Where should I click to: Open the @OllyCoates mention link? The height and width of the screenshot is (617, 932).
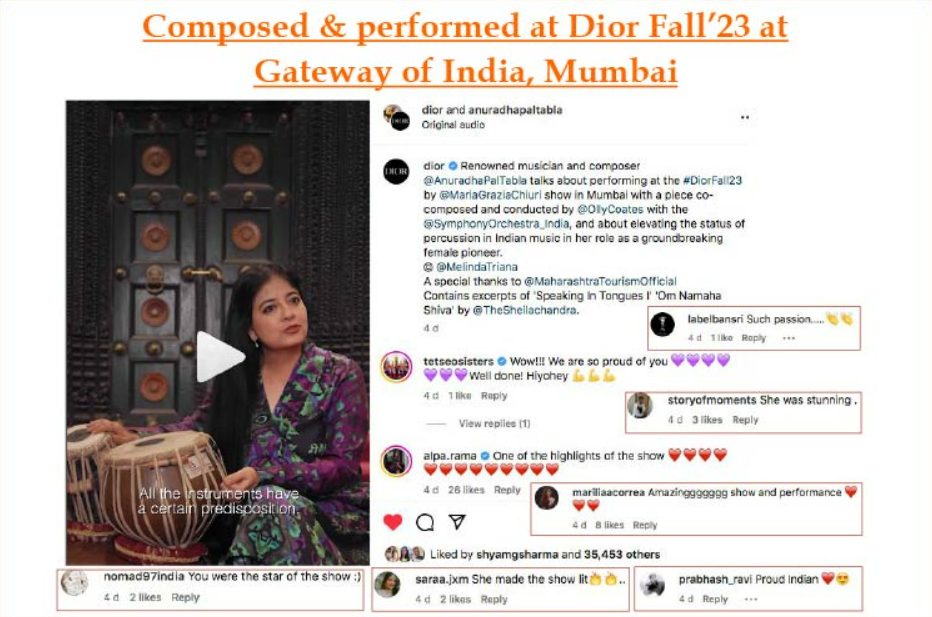click(610, 209)
